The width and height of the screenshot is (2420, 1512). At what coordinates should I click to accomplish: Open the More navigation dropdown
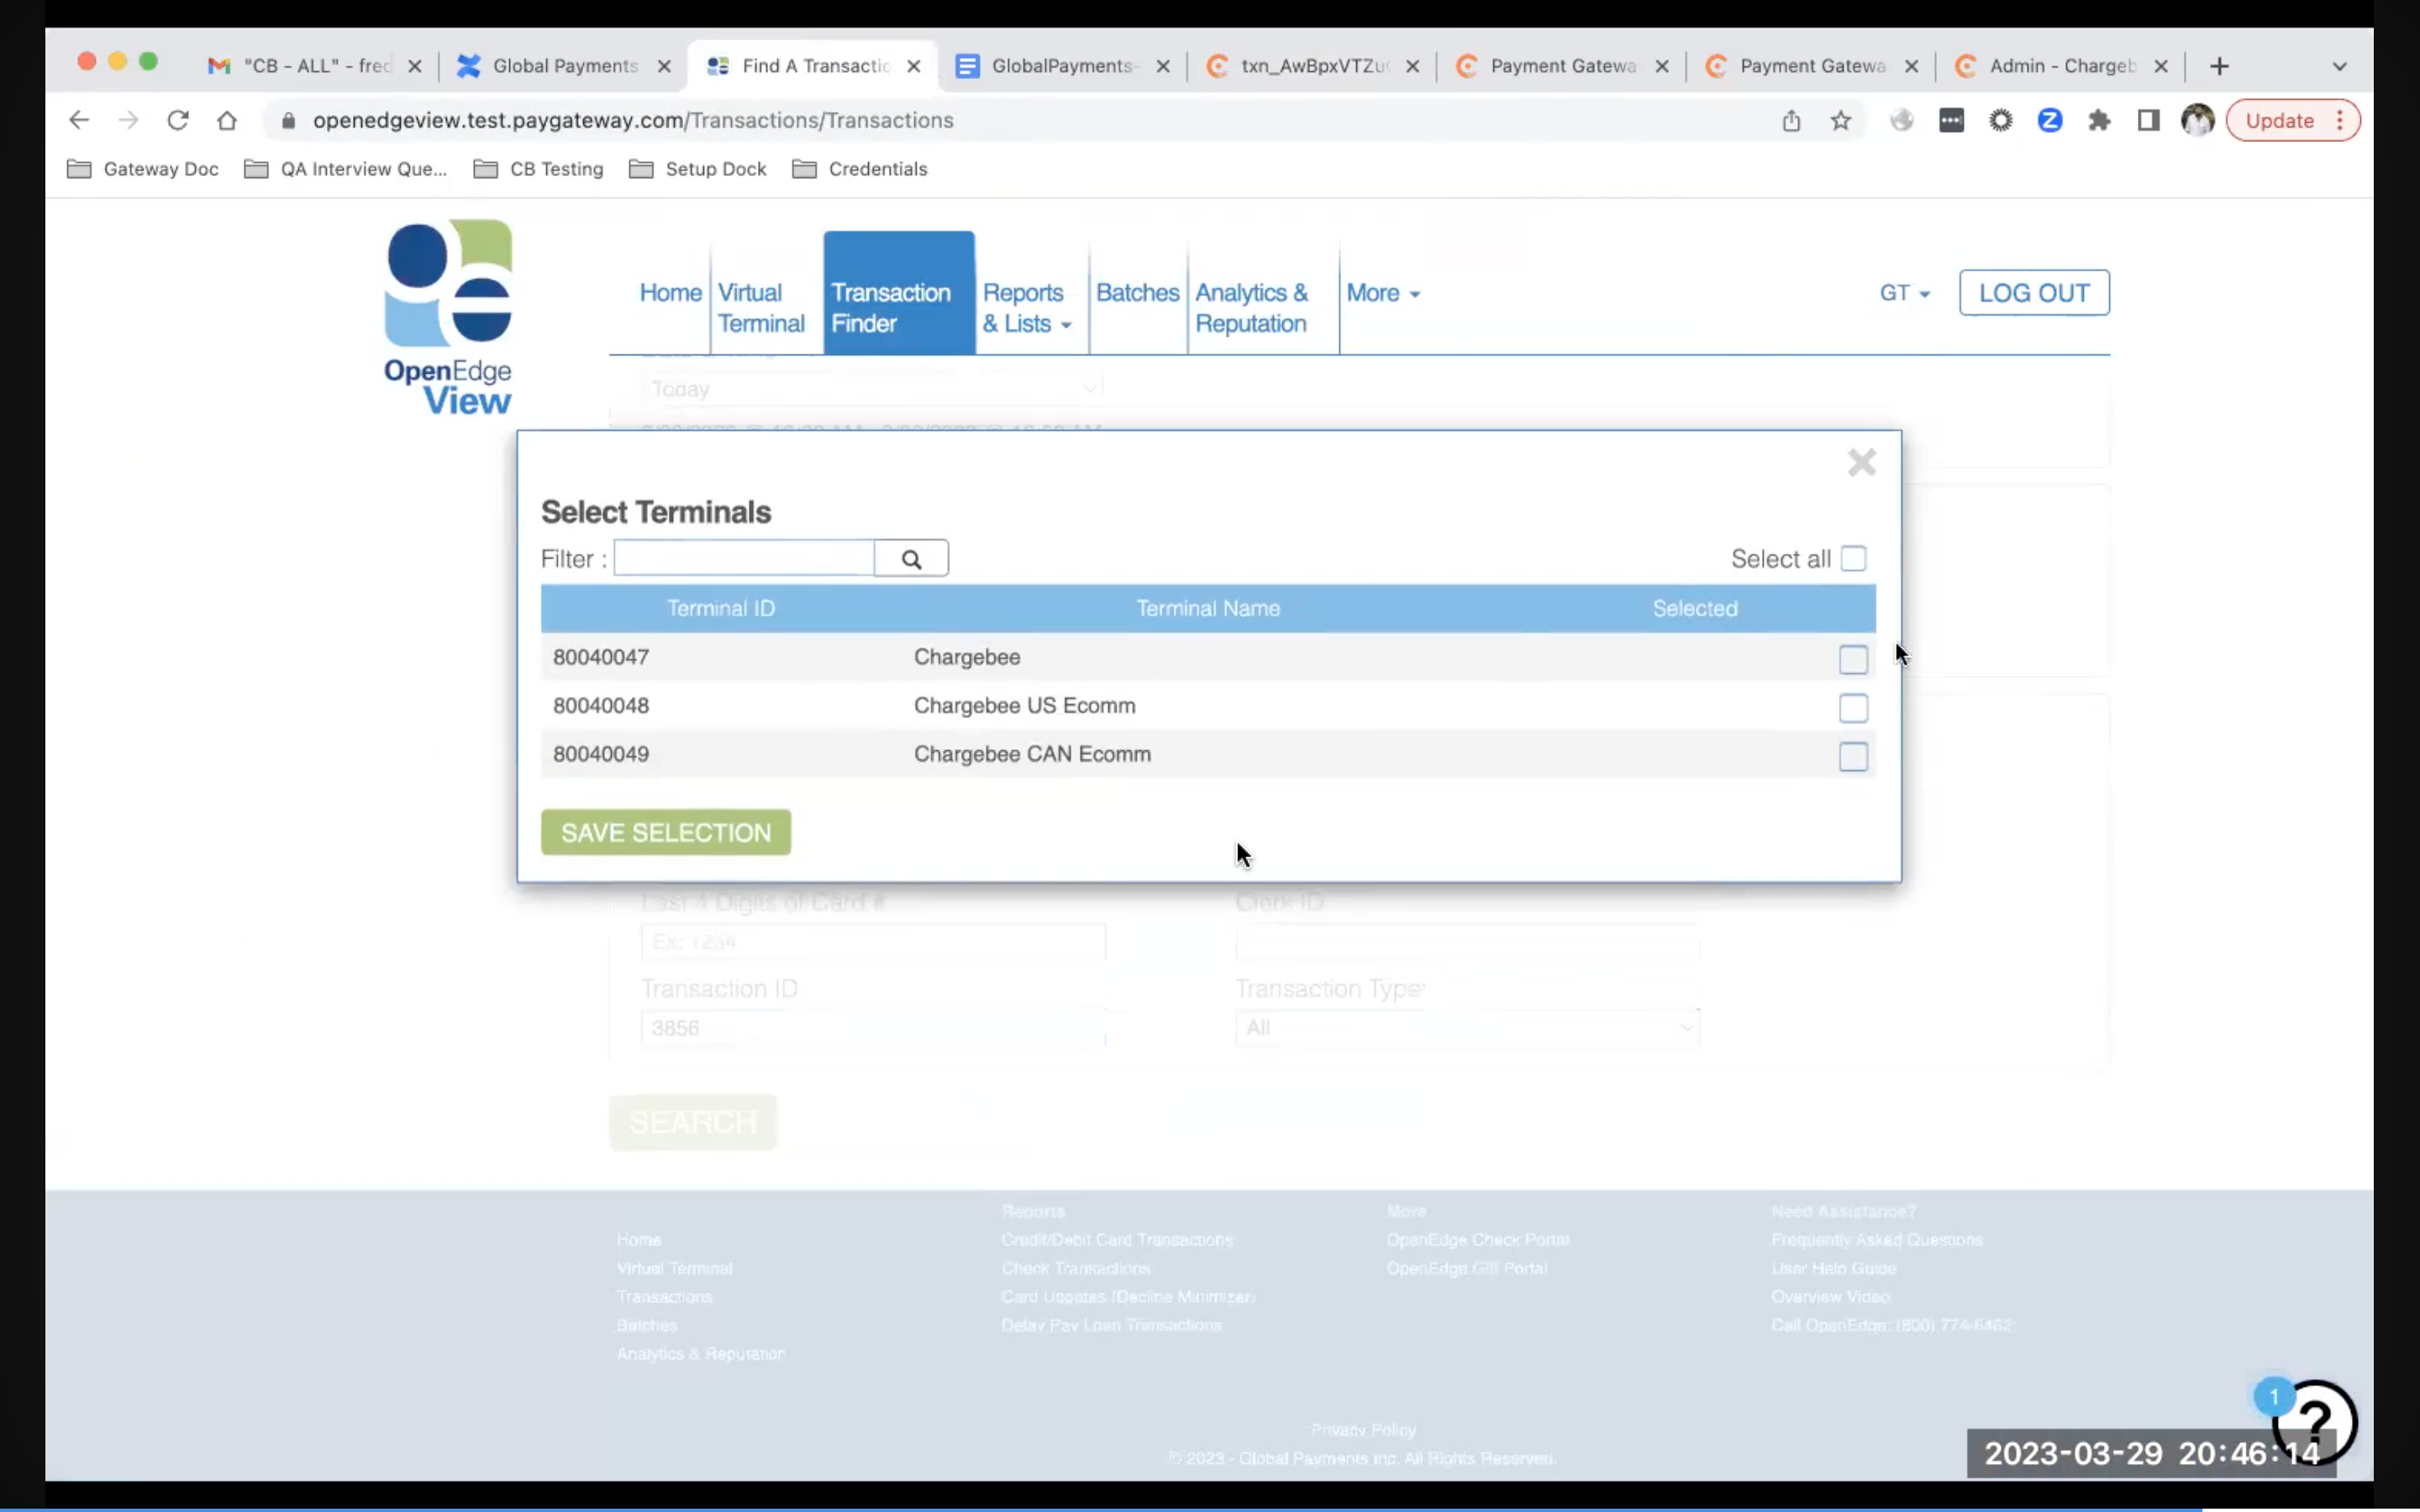[x=1382, y=293]
